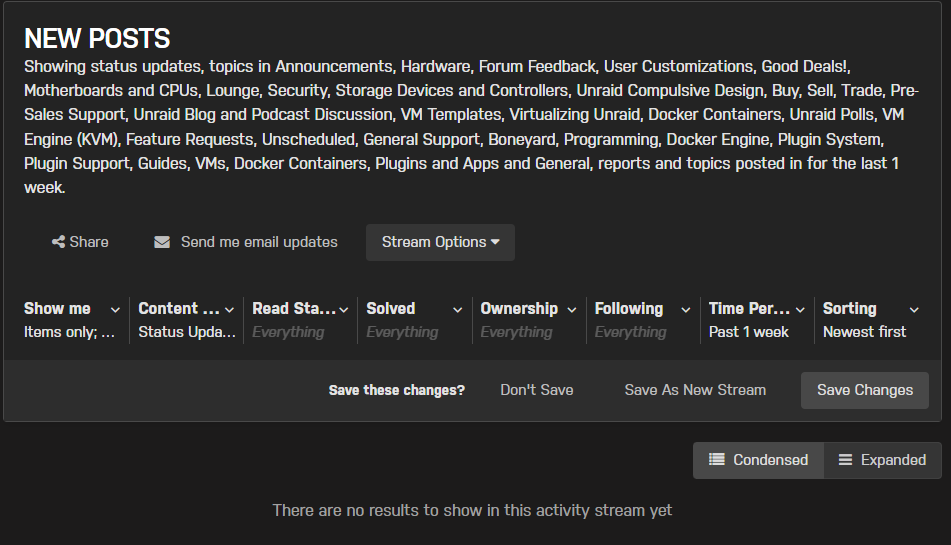Expand the Ownership filter

tap(528, 319)
